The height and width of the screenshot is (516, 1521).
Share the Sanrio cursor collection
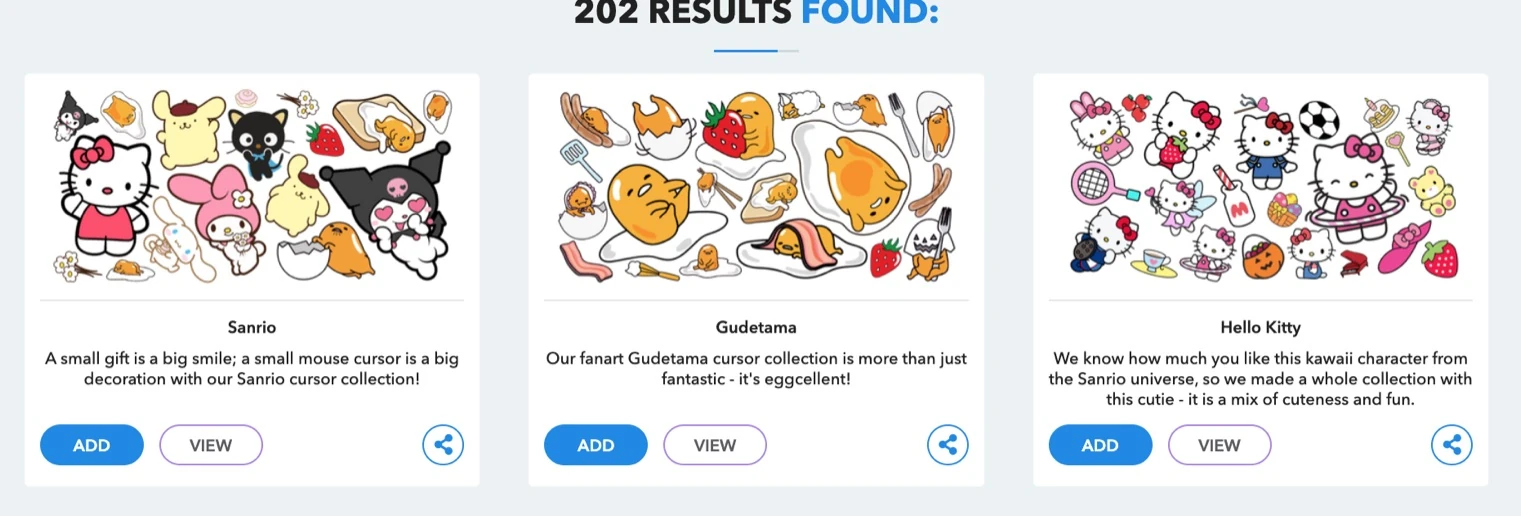click(x=443, y=445)
